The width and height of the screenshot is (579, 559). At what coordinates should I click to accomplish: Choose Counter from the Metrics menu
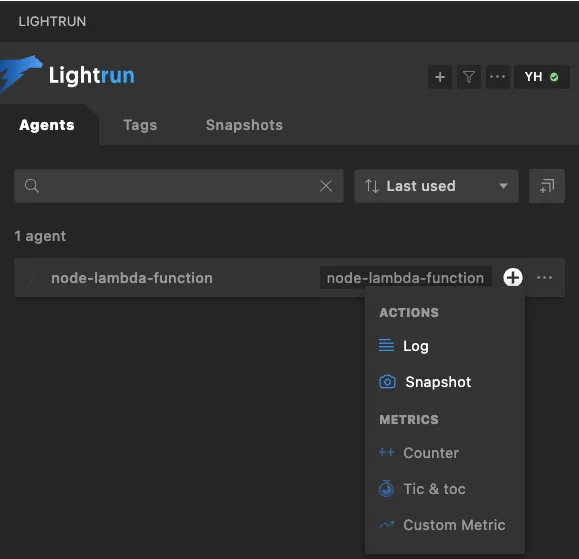click(x=444, y=453)
